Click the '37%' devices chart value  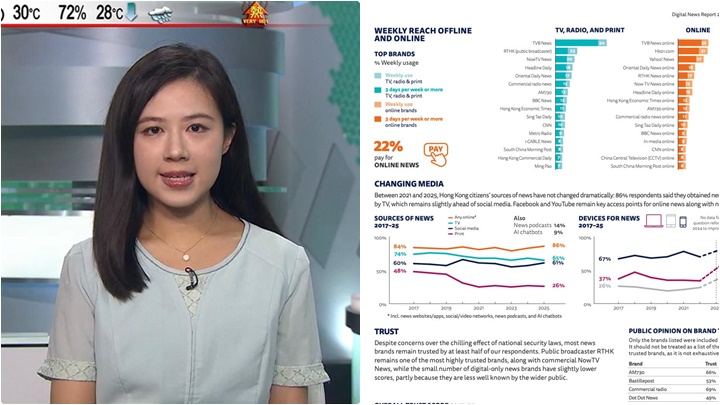point(604,279)
